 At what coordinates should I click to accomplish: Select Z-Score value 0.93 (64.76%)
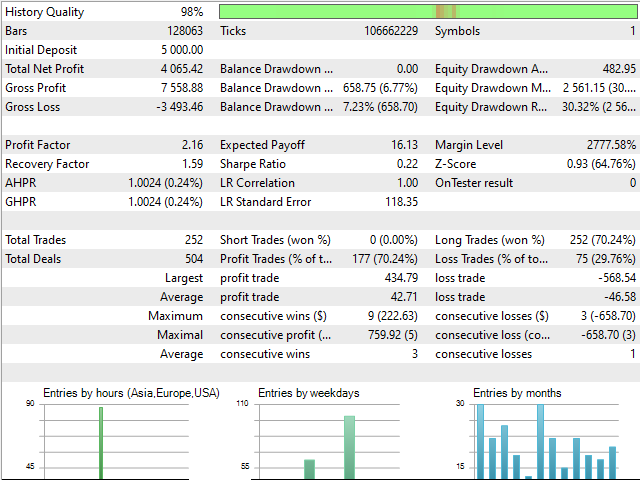click(601, 164)
